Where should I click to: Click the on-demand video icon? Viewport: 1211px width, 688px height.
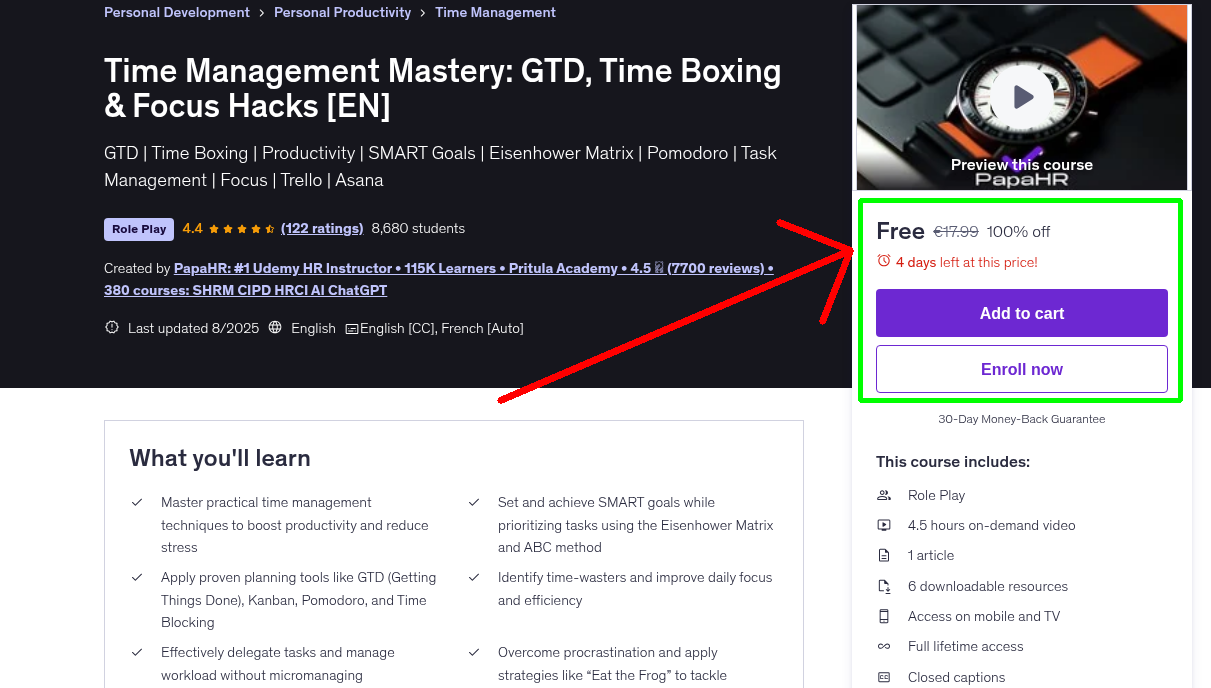click(x=884, y=525)
